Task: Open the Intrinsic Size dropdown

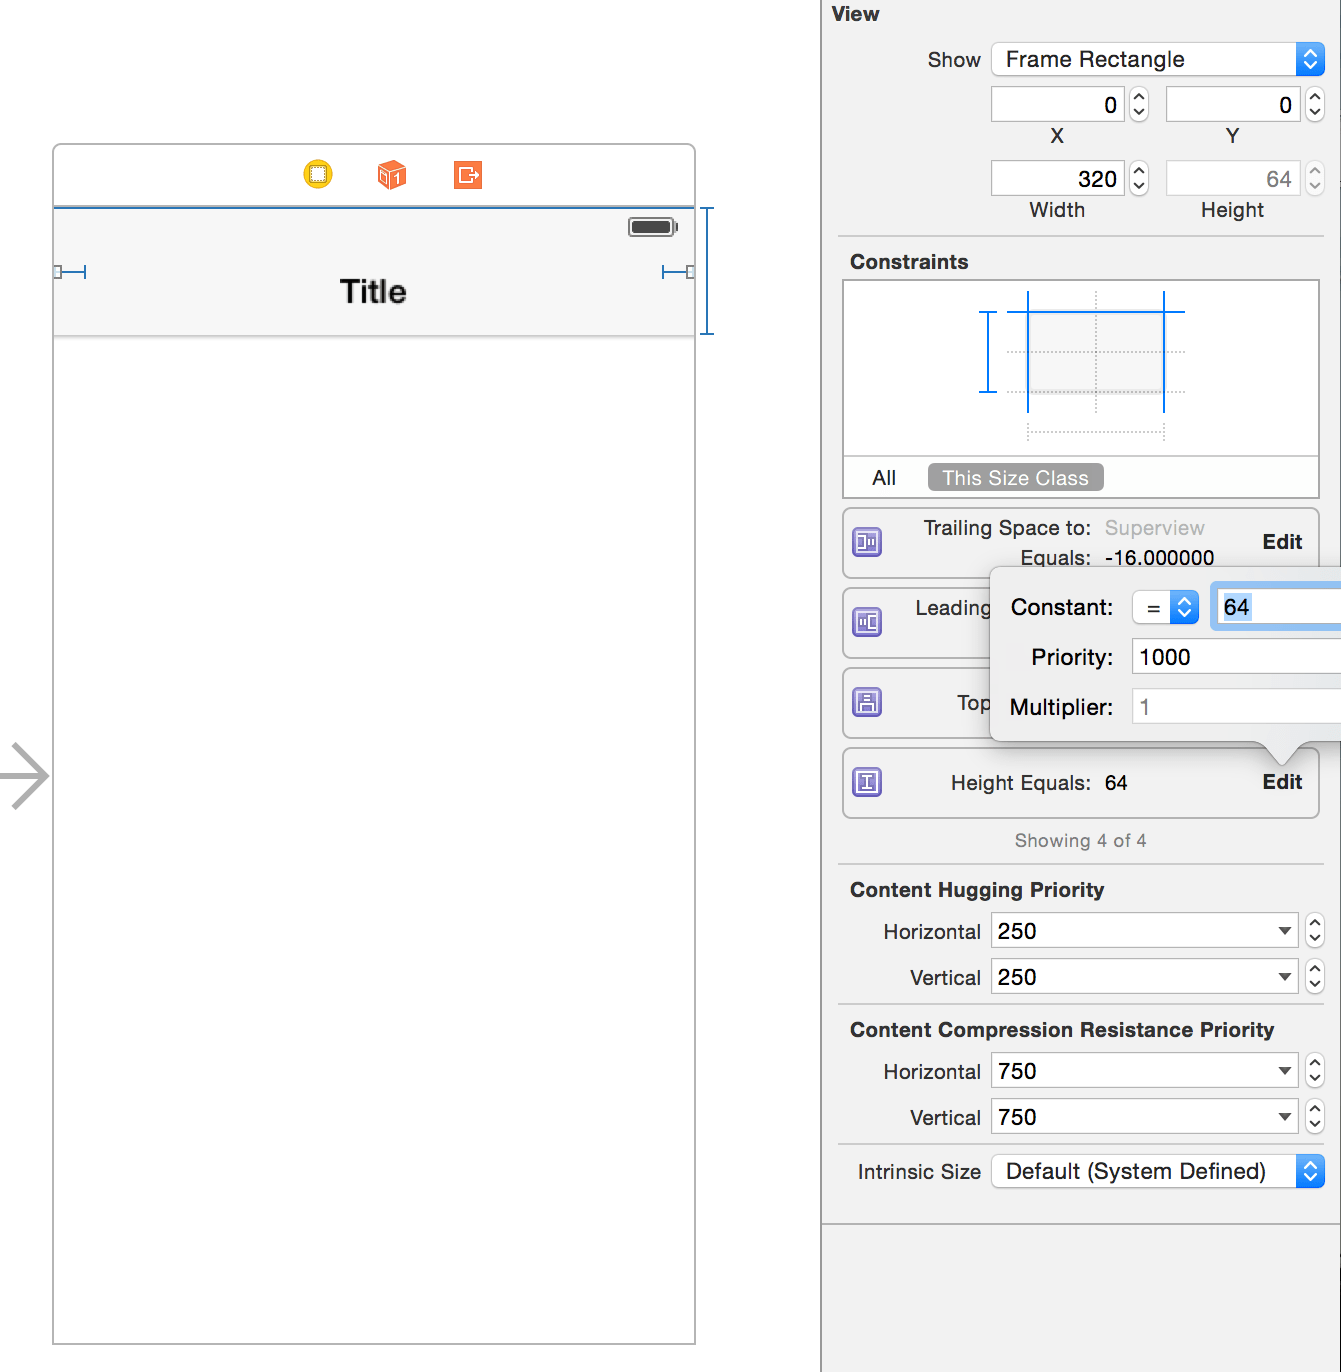Action: pyautogui.click(x=1310, y=1171)
